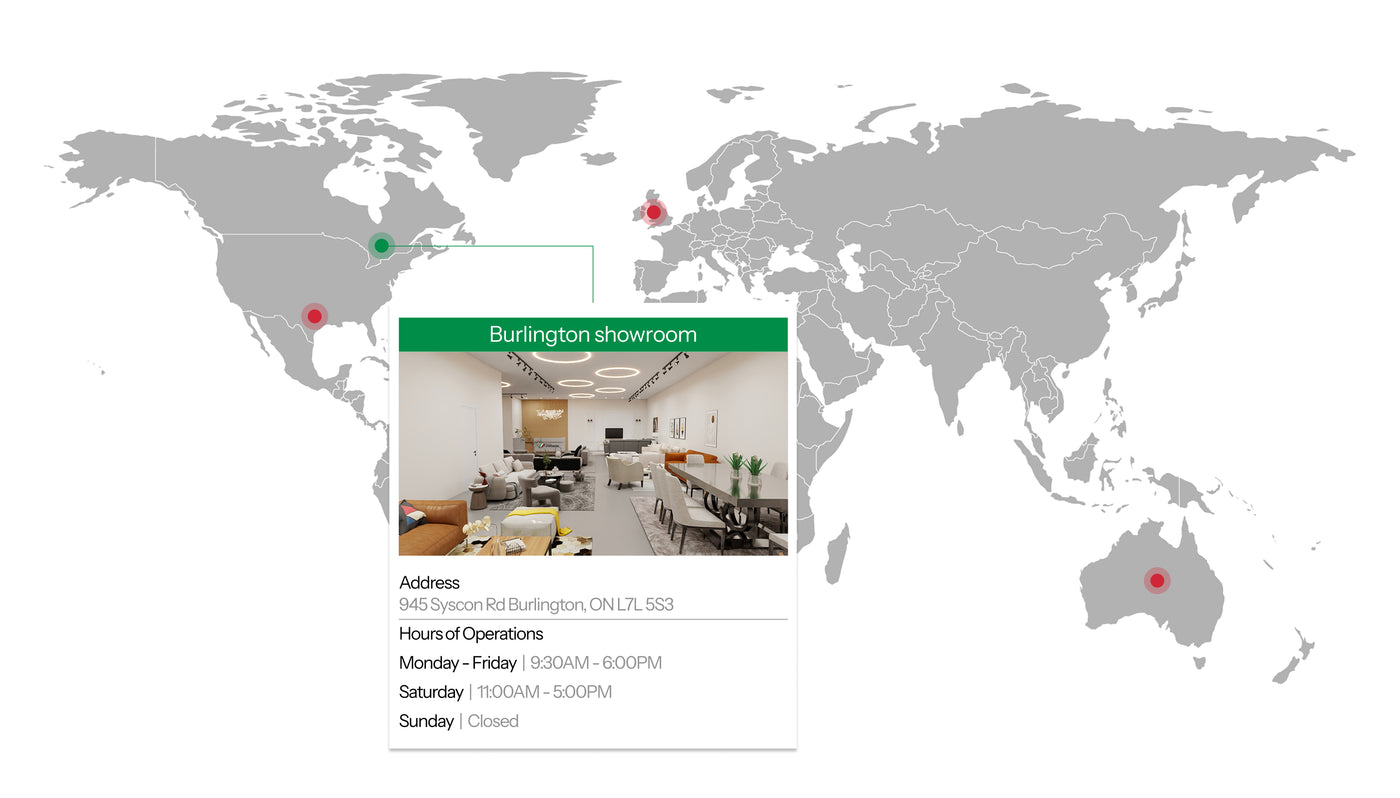
Task: Select the red marker in Australia
Action: pos(1157,580)
